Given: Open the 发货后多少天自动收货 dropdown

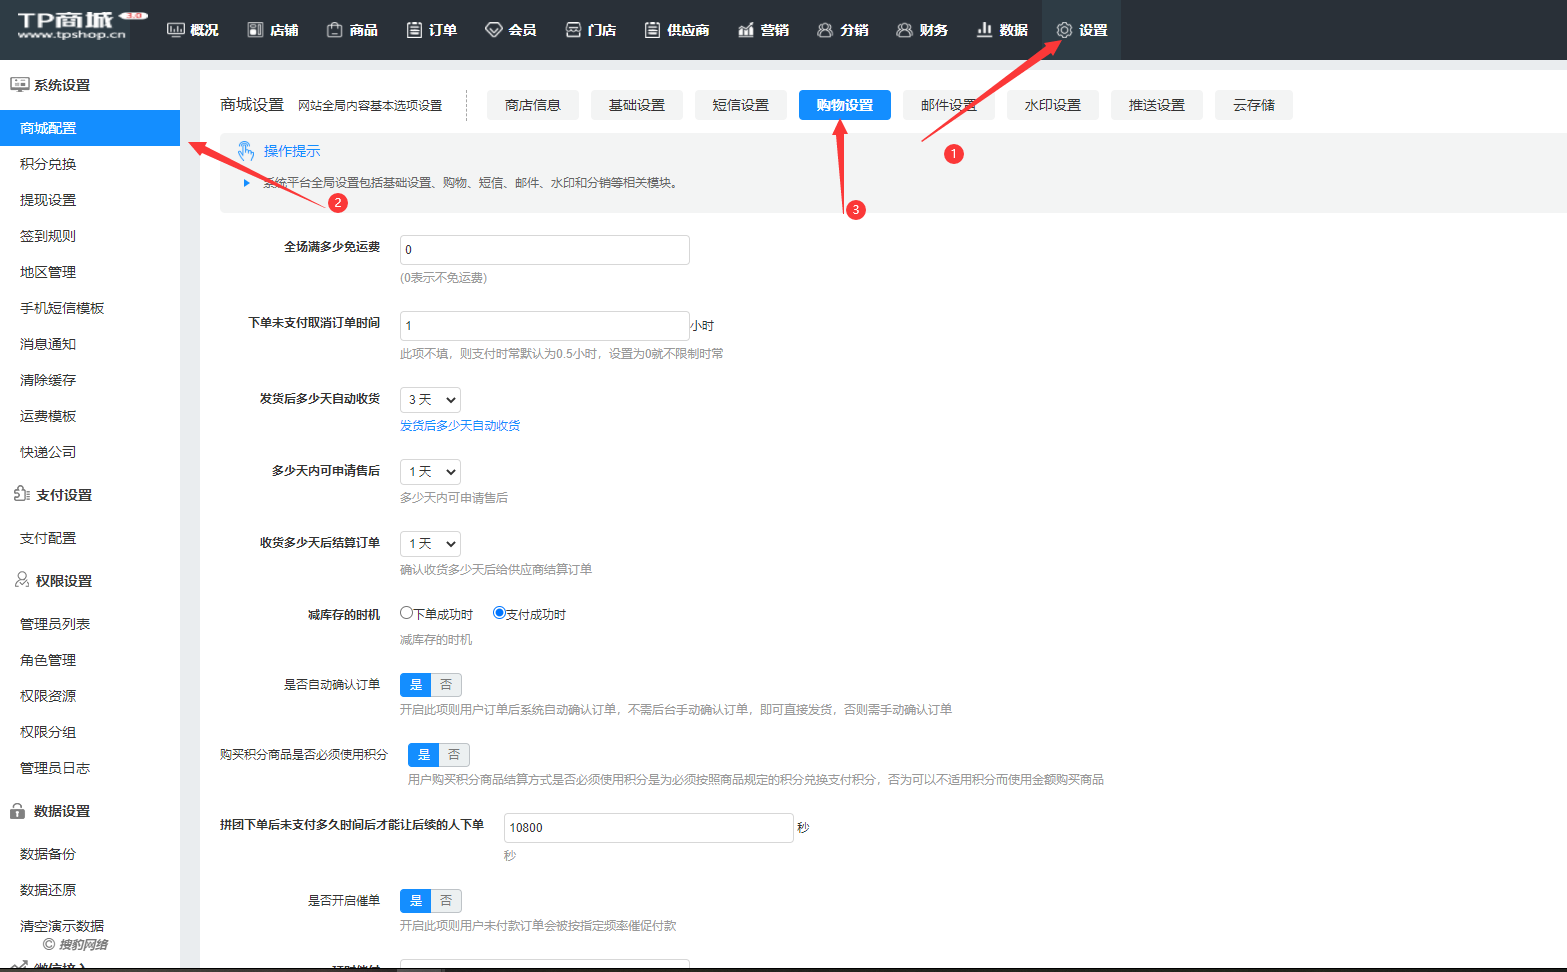Looking at the screenshot, I should tap(430, 400).
